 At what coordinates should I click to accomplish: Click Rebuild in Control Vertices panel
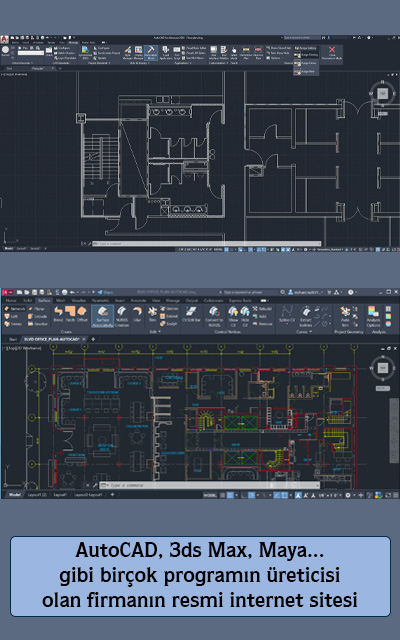coord(262,309)
